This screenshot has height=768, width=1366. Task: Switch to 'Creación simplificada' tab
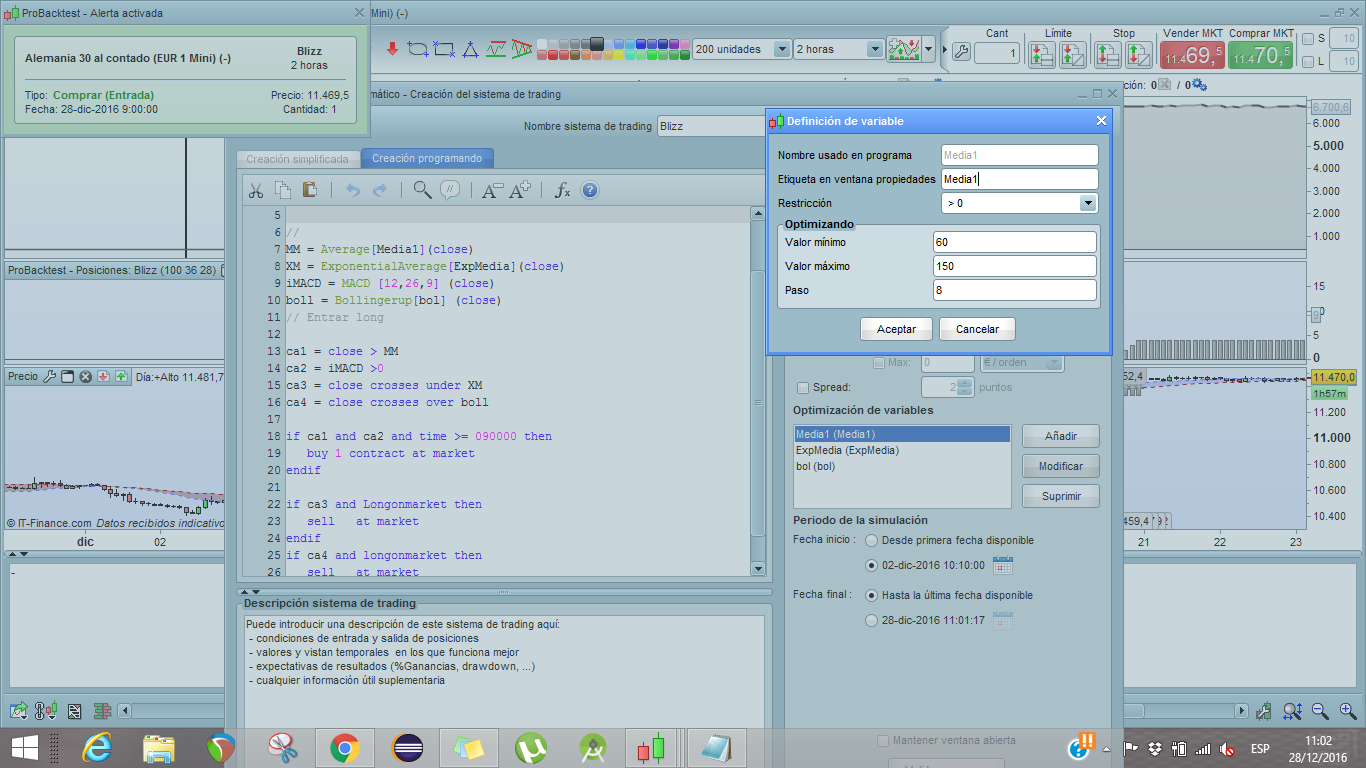click(297, 159)
